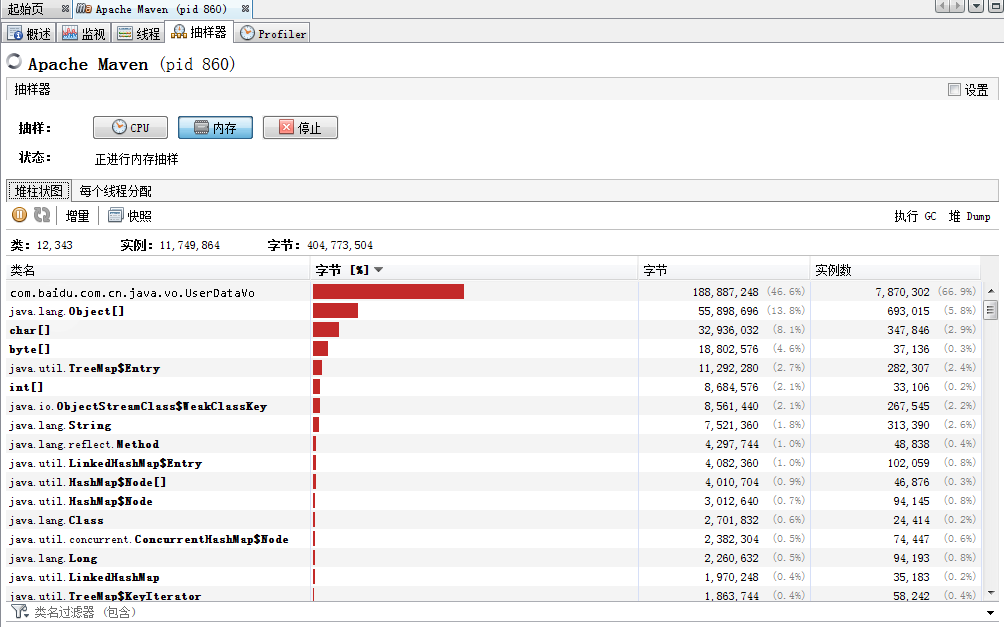Click the maximize window icon in tab bar
This screenshot has height=627, width=1004.
pyautogui.click(x=996, y=6)
